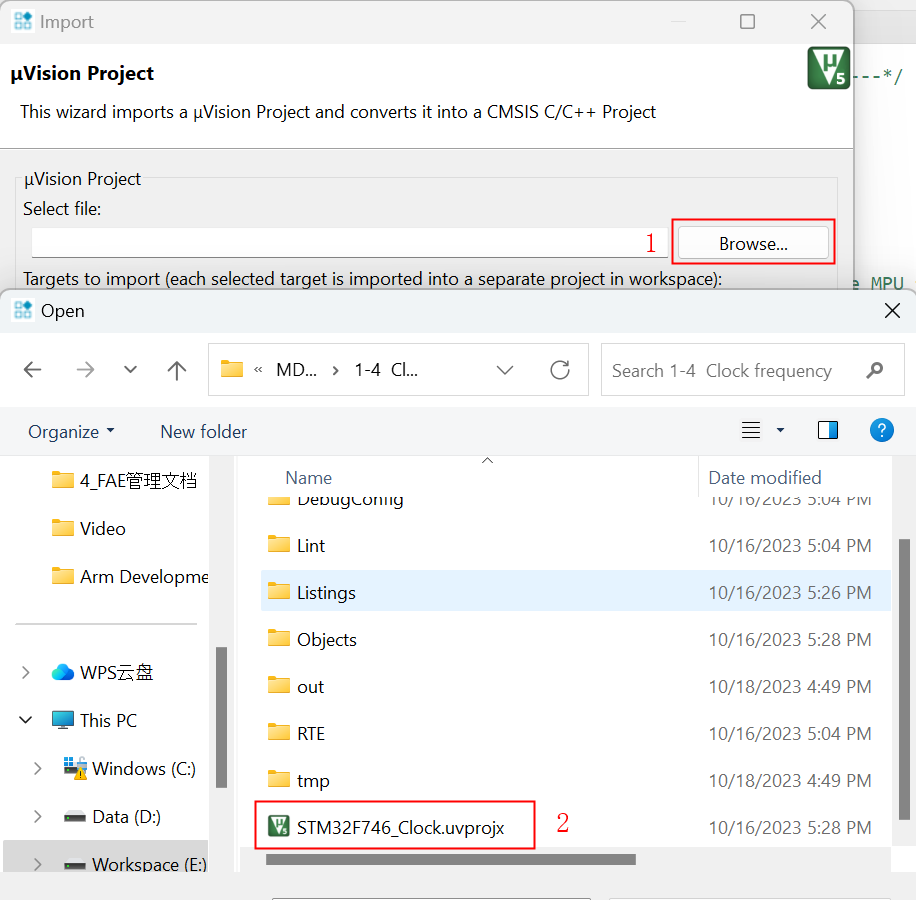Viewport: 916px width, 900px height.
Task: Open the Organize dropdown menu
Action: 70,432
